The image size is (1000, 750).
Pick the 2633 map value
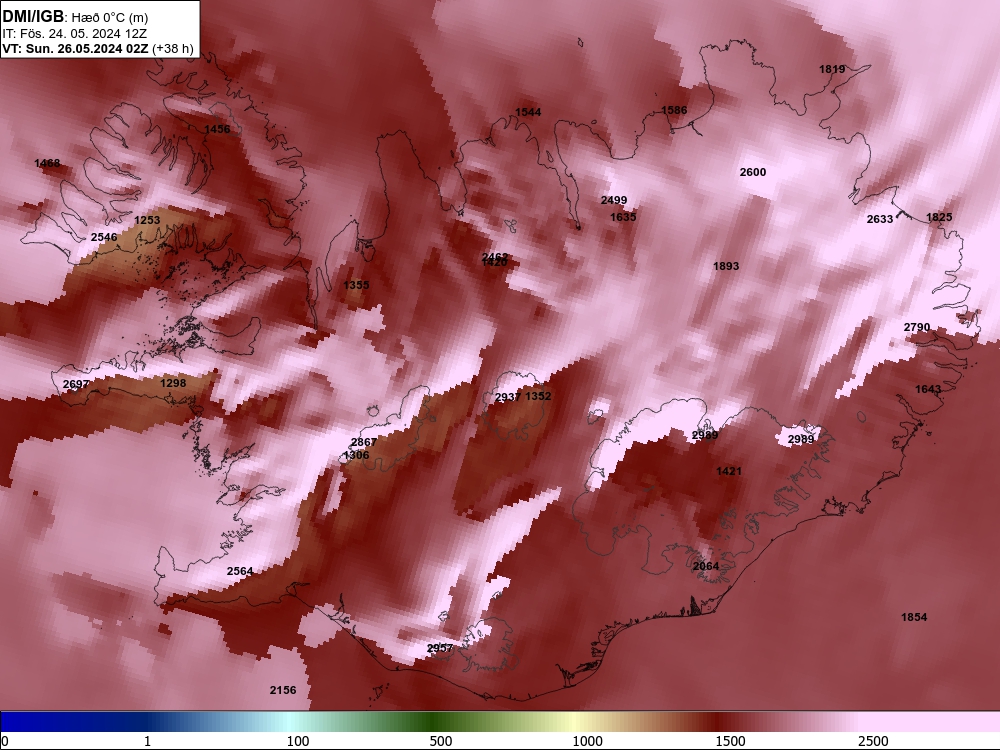coord(879,219)
